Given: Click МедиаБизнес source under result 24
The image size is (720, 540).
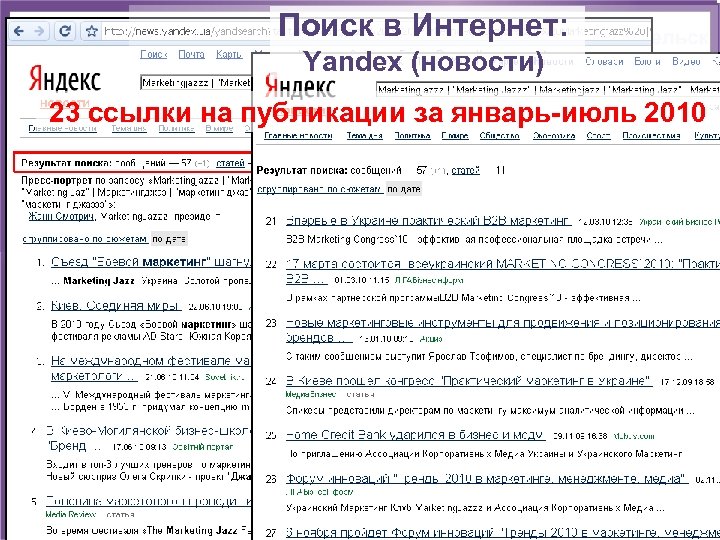Looking at the screenshot, I should click(310, 394).
